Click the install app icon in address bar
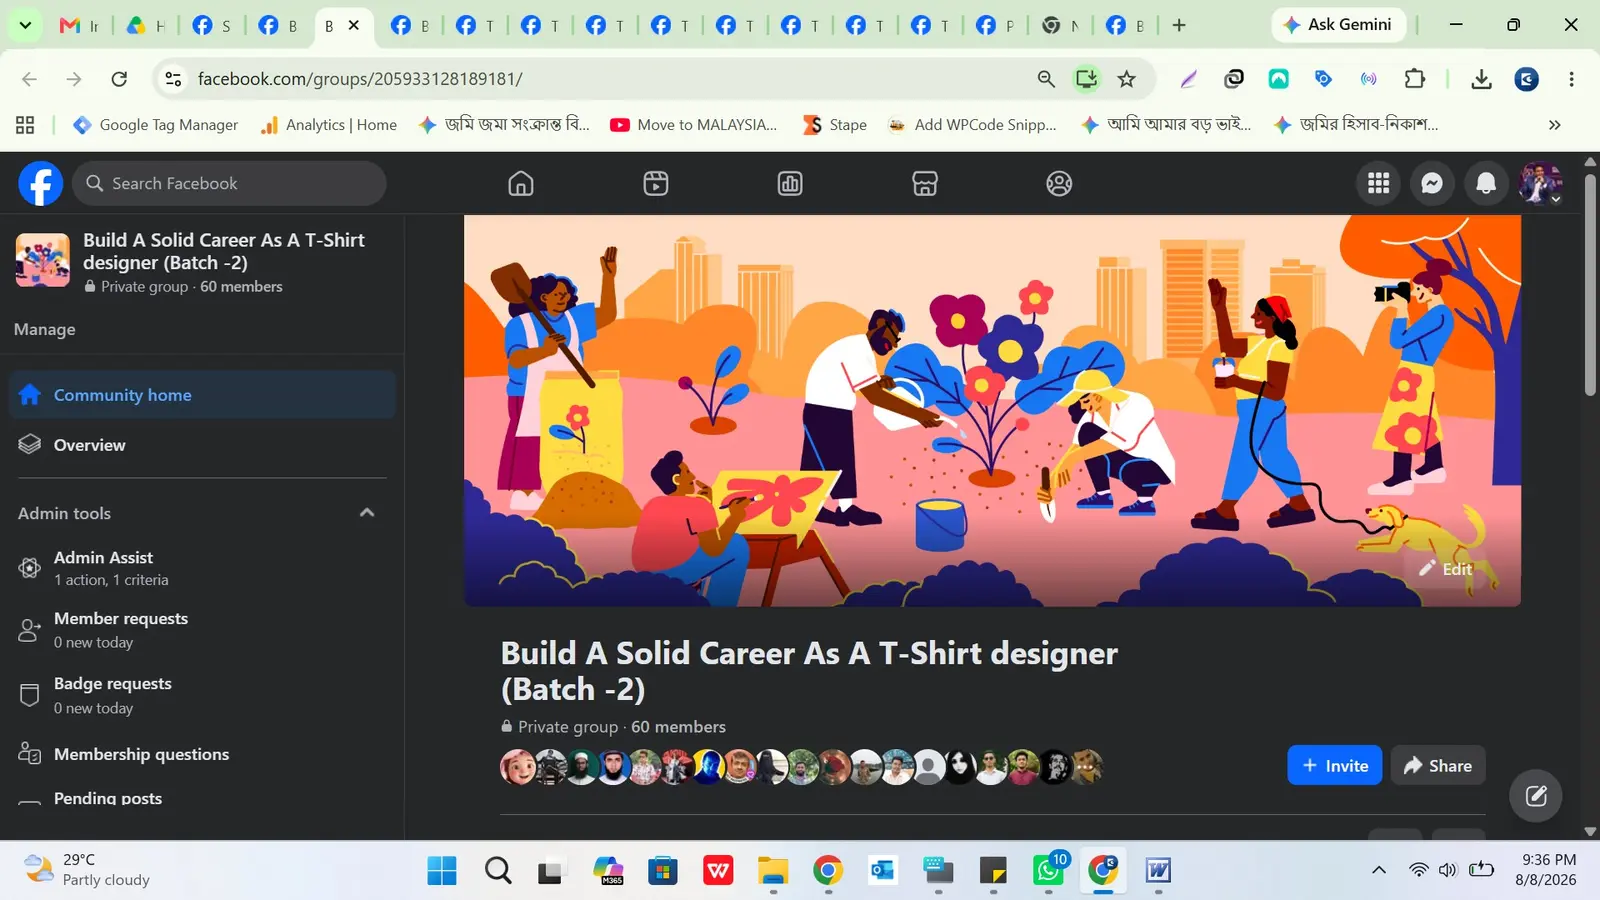The width and height of the screenshot is (1600, 900). (x=1086, y=79)
